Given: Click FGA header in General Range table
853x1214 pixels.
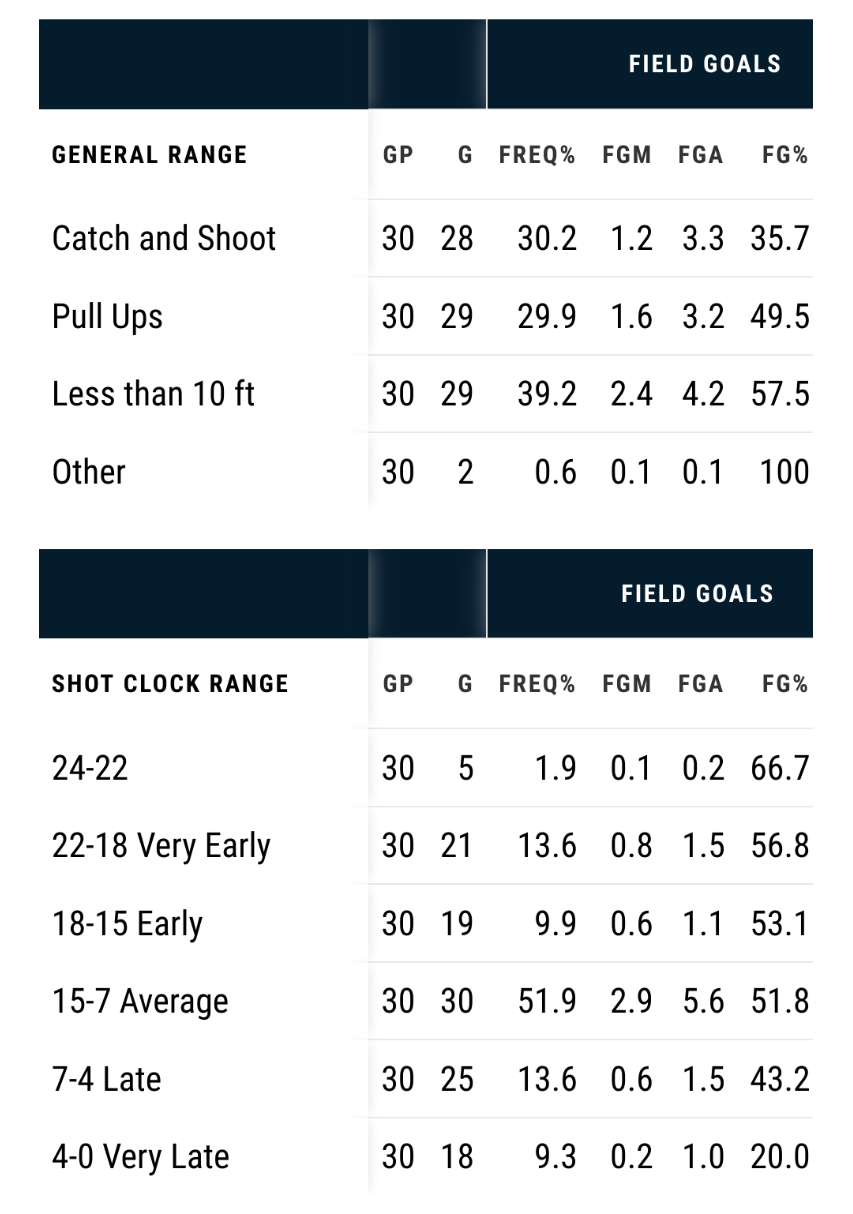Looking at the screenshot, I should coord(701,155).
